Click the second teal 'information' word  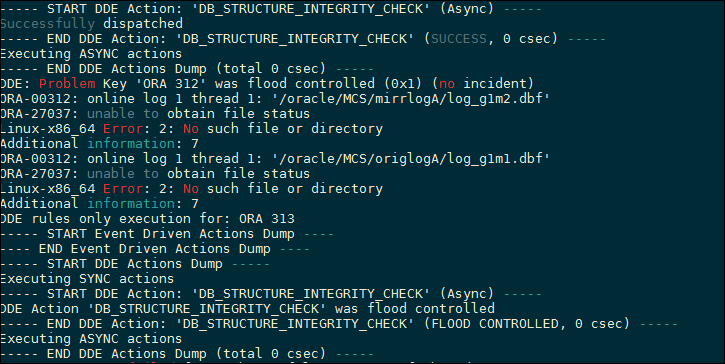[x=131, y=204]
